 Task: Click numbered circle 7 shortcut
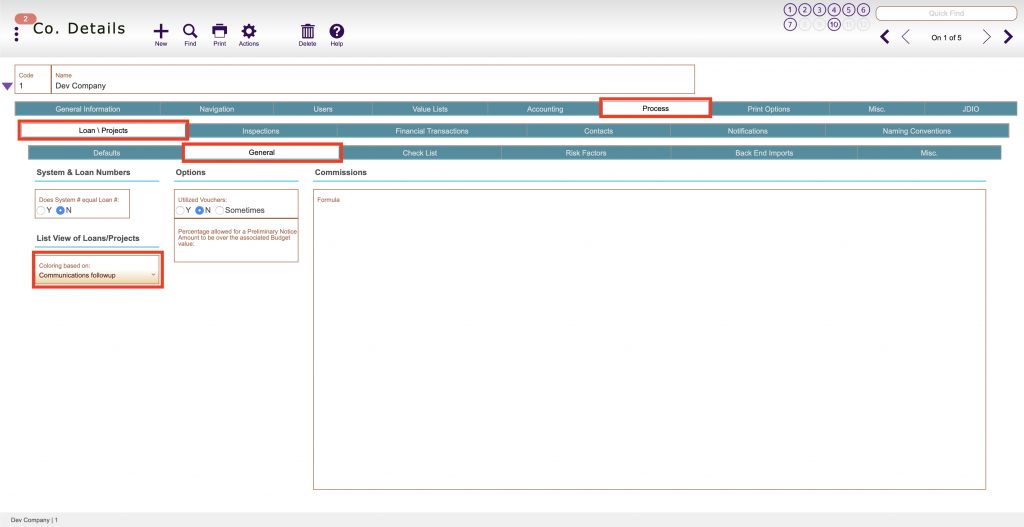click(790, 25)
